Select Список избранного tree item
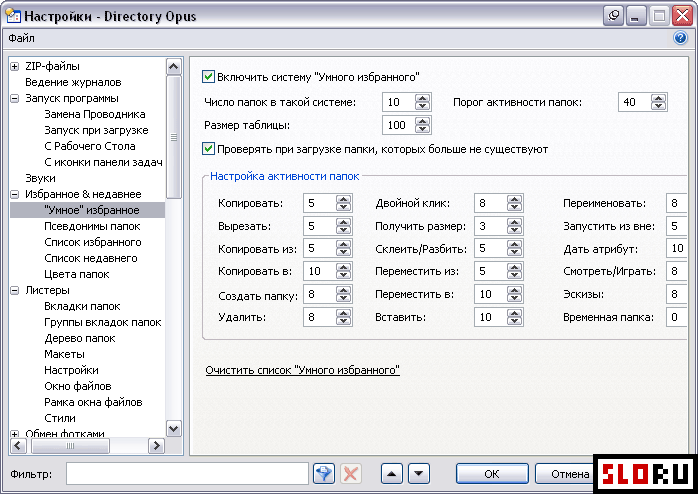This screenshot has height=494, width=698. 93,243
